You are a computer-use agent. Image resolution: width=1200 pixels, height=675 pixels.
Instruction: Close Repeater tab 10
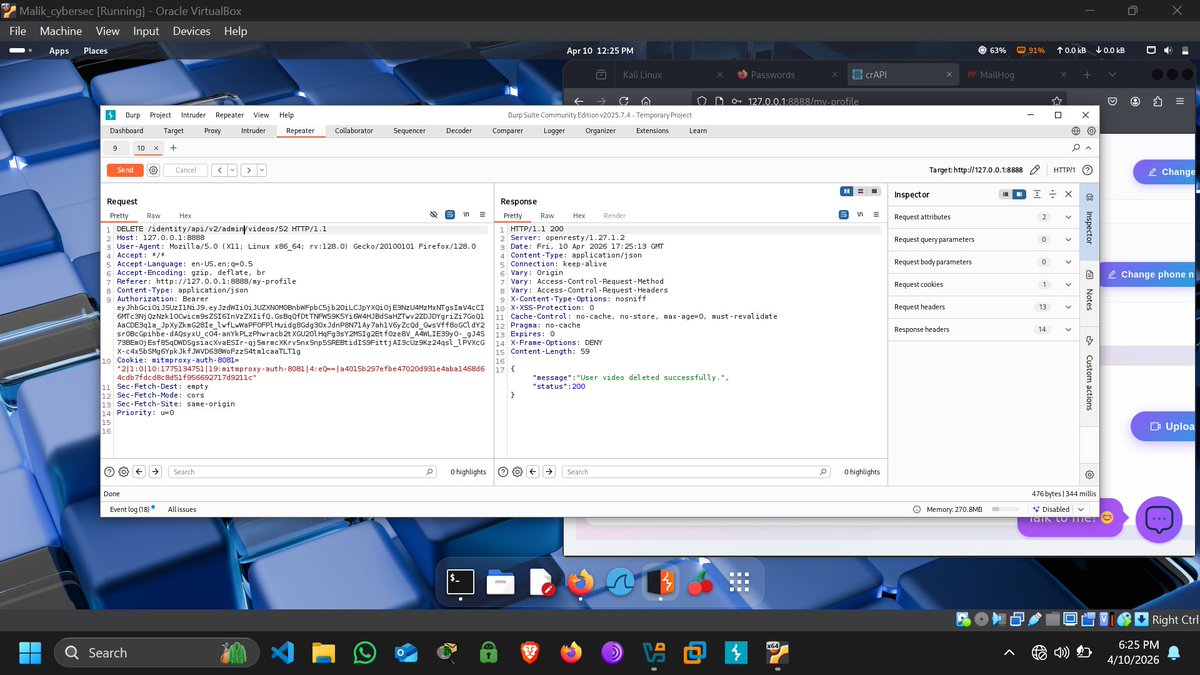(x=155, y=148)
